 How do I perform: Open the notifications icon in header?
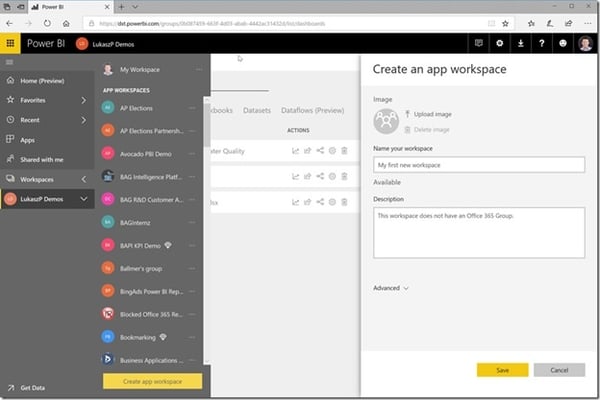pos(478,43)
